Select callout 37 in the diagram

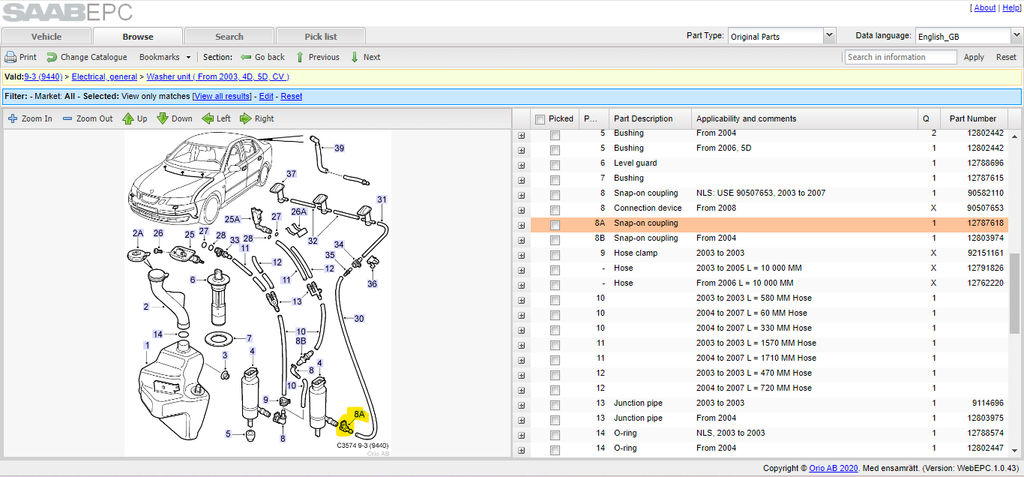[x=291, y=174]
